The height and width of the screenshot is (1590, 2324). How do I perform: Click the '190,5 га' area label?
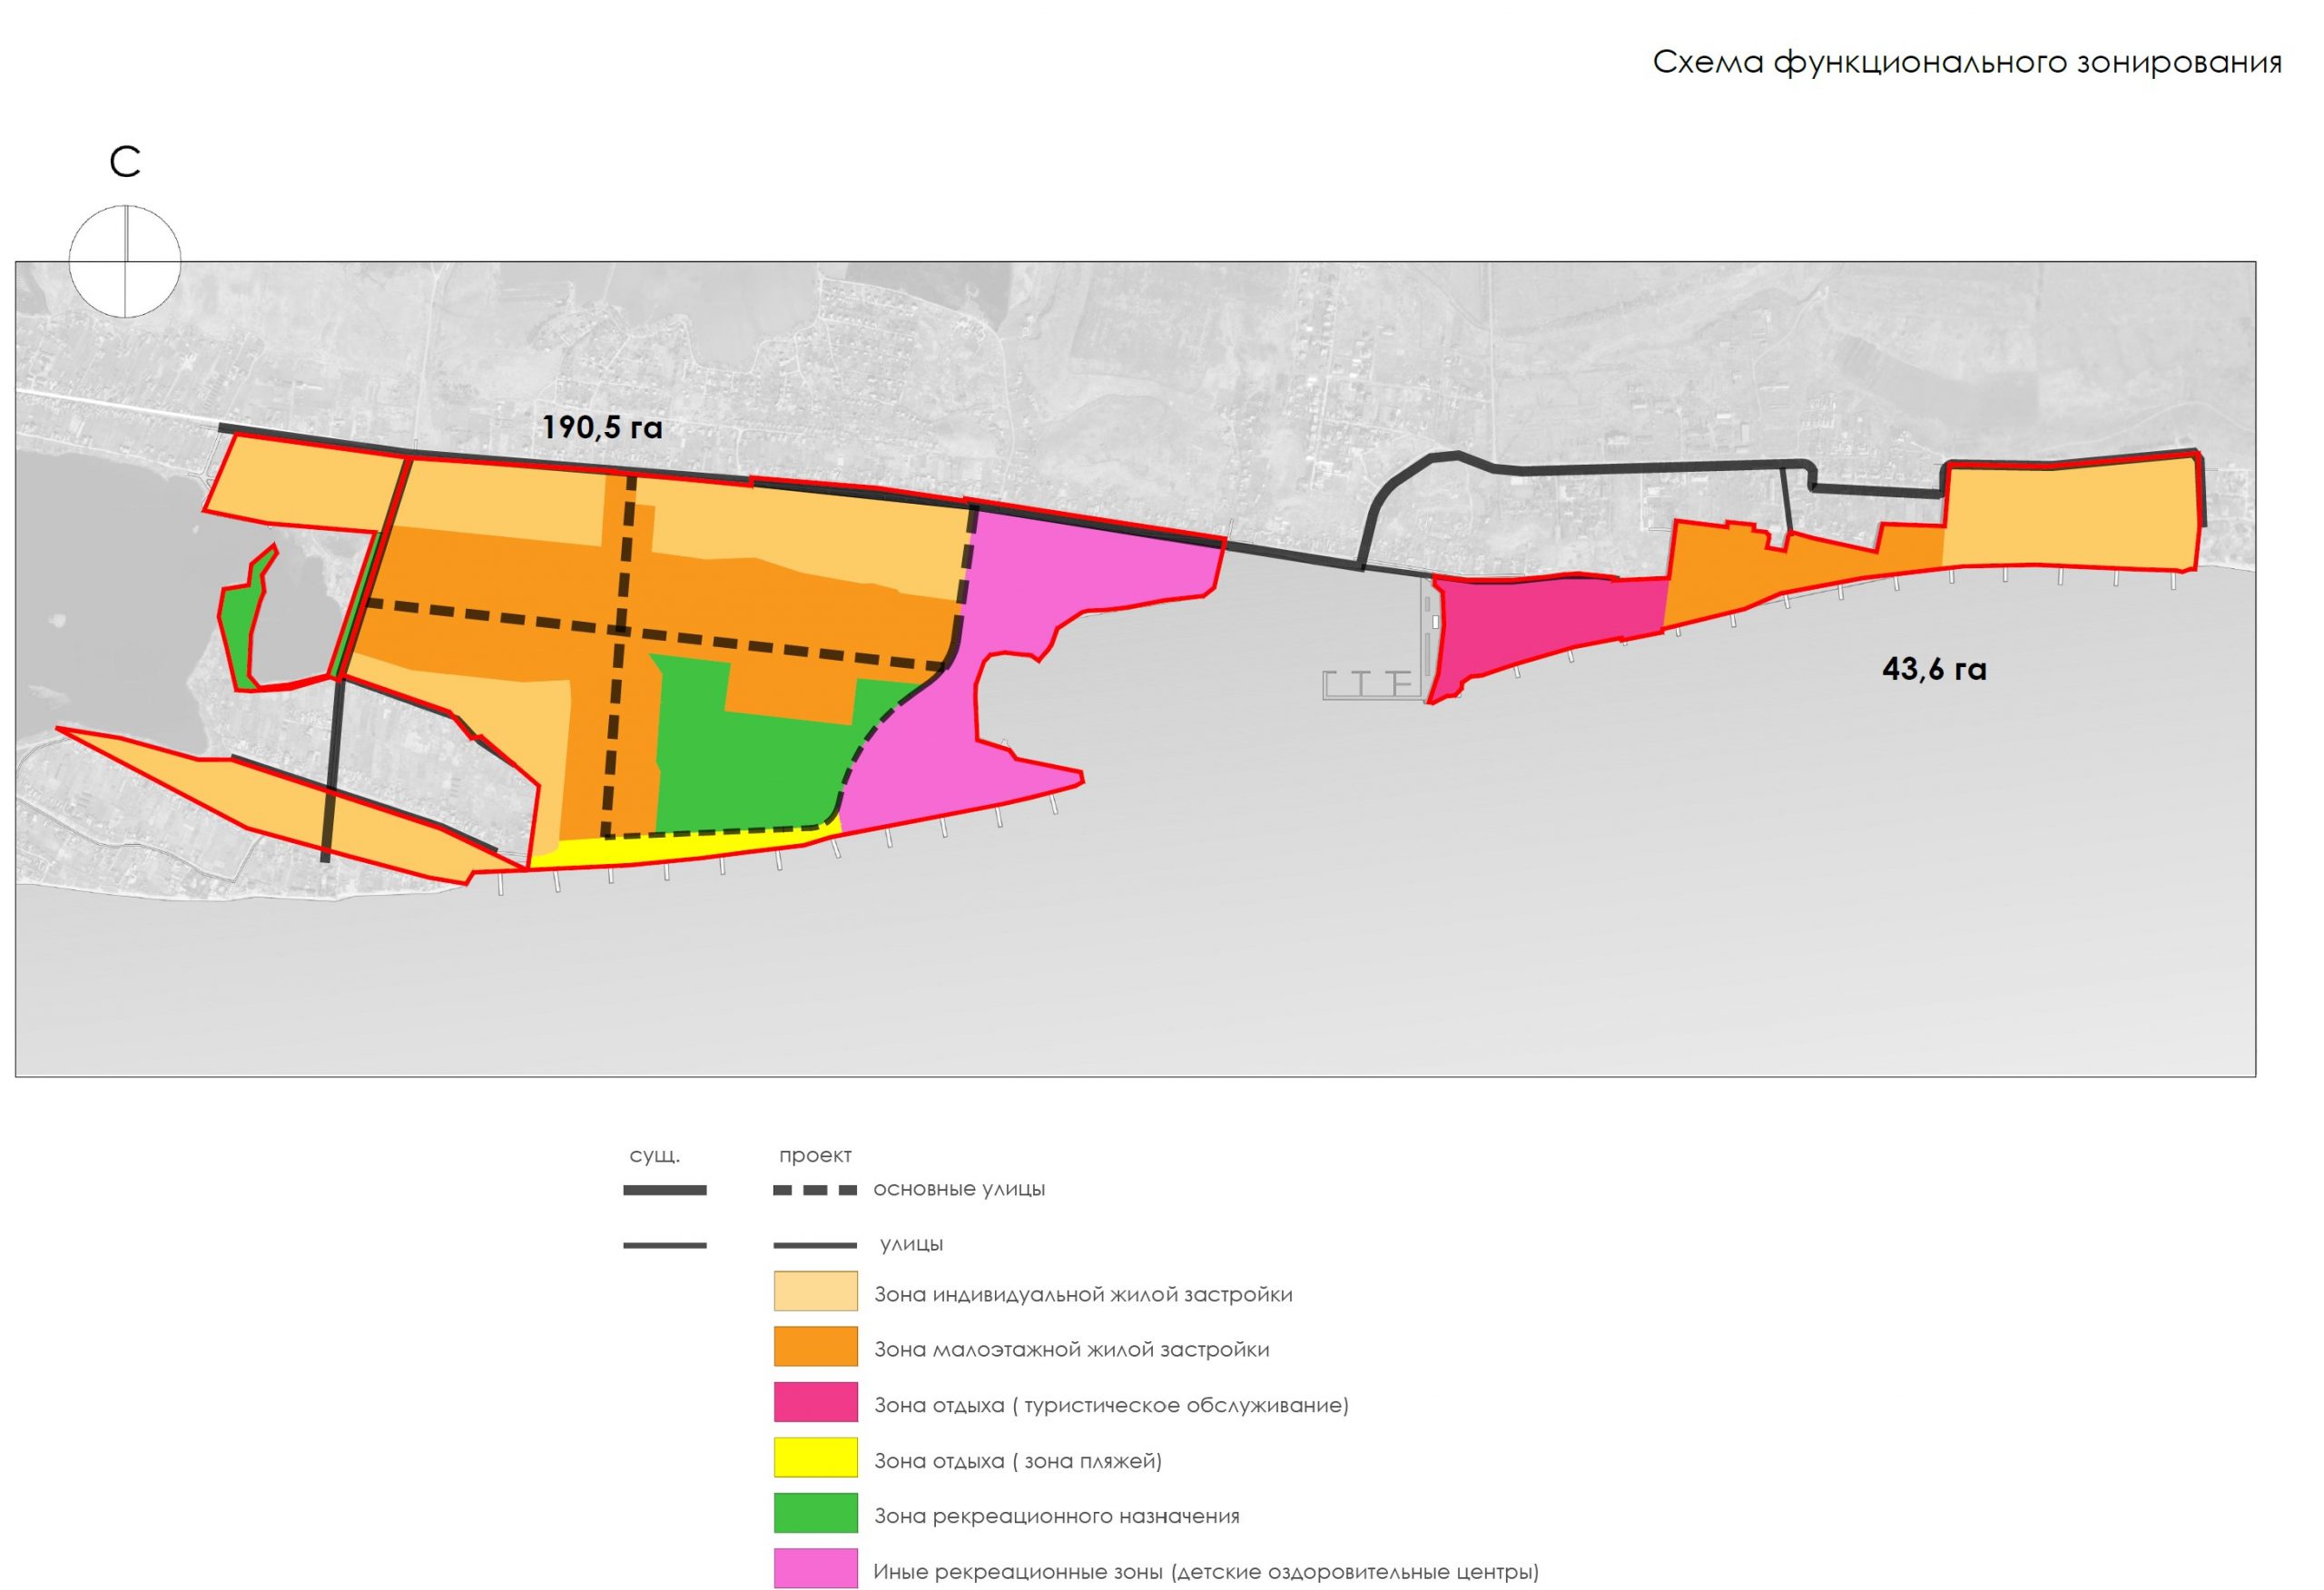(x=602, y=428)
